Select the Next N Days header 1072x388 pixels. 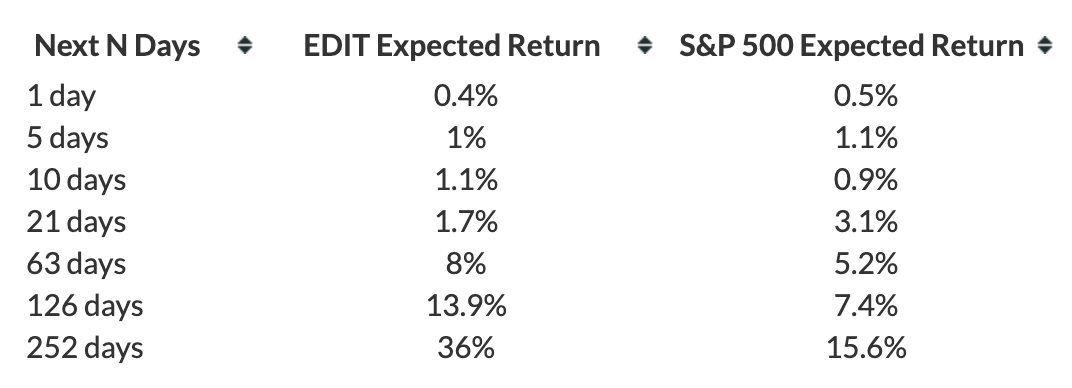(117, 46)
